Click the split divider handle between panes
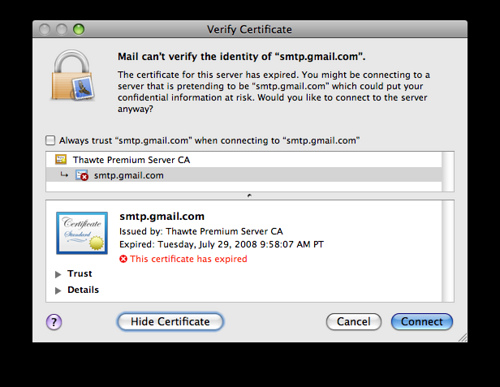The width and height of the screenshot is (500, 387). [x=250, y=196]
